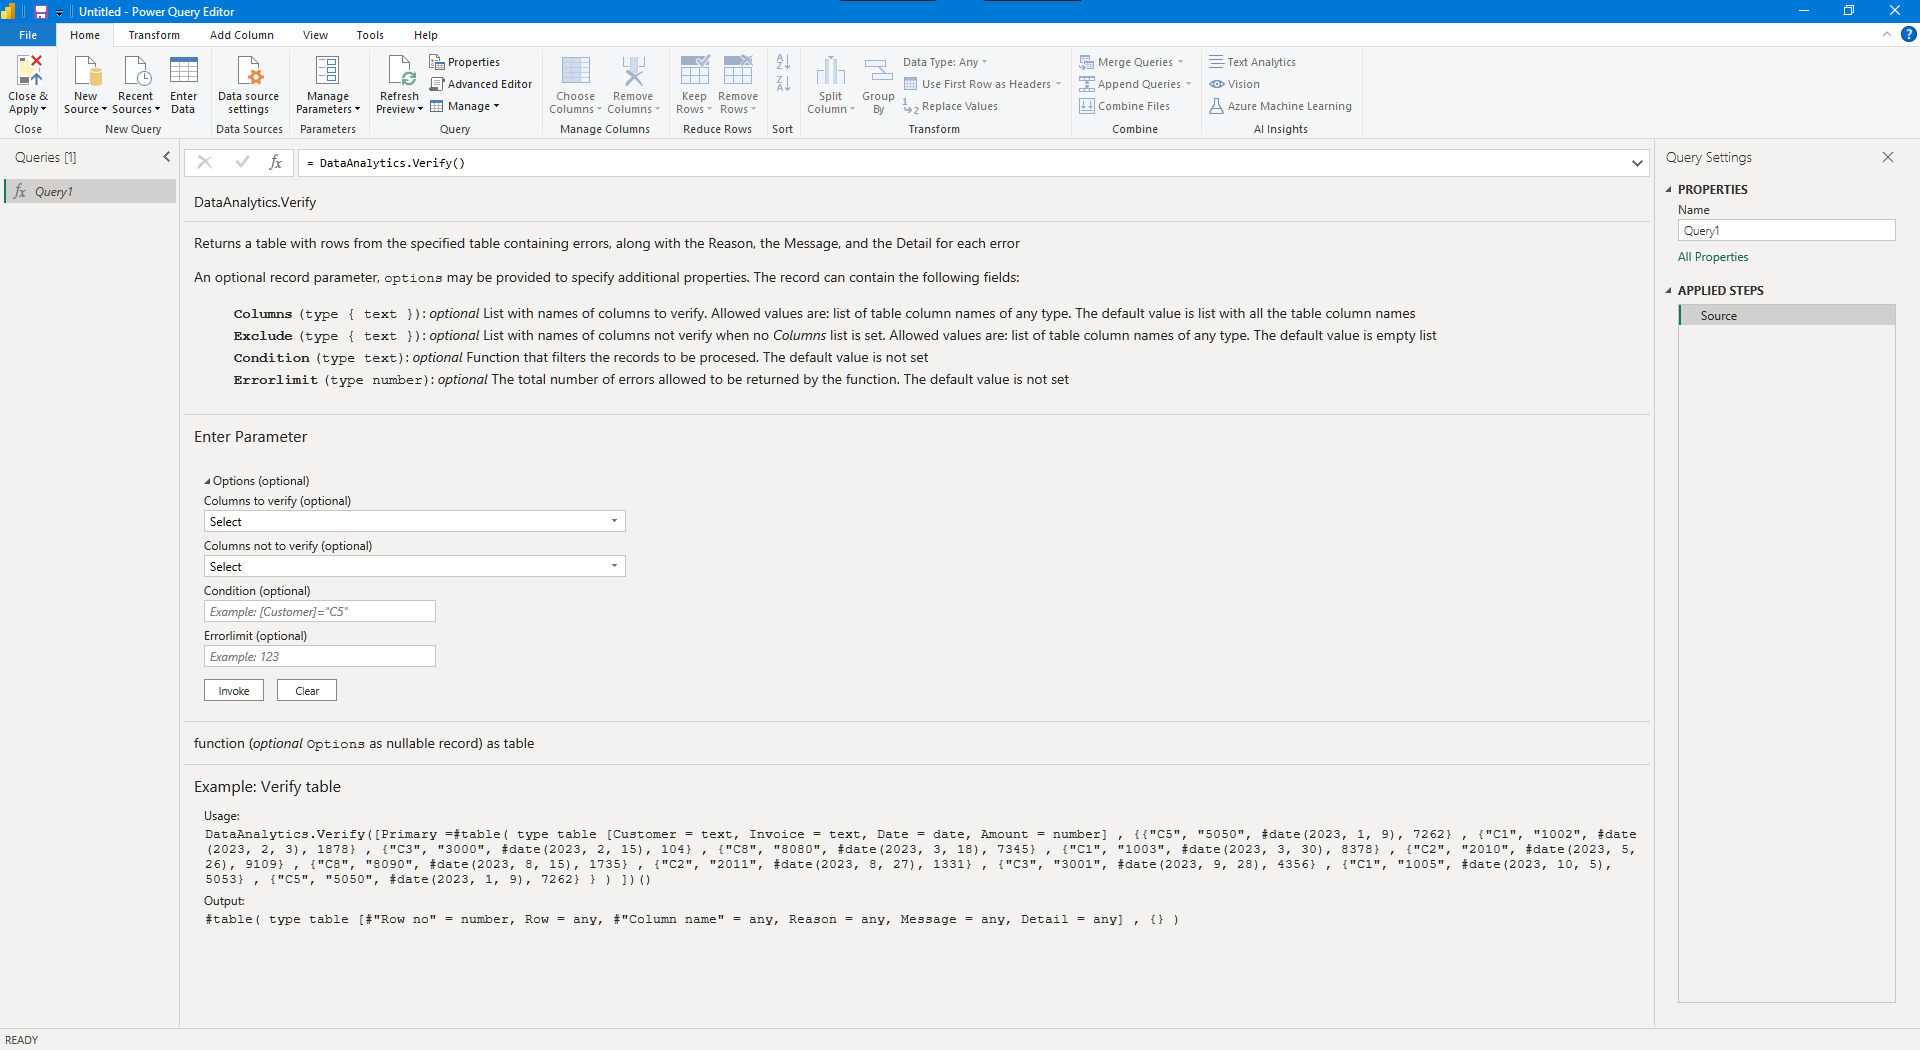
Task: Close the Query Settings pane
Action: point(1888,157)
